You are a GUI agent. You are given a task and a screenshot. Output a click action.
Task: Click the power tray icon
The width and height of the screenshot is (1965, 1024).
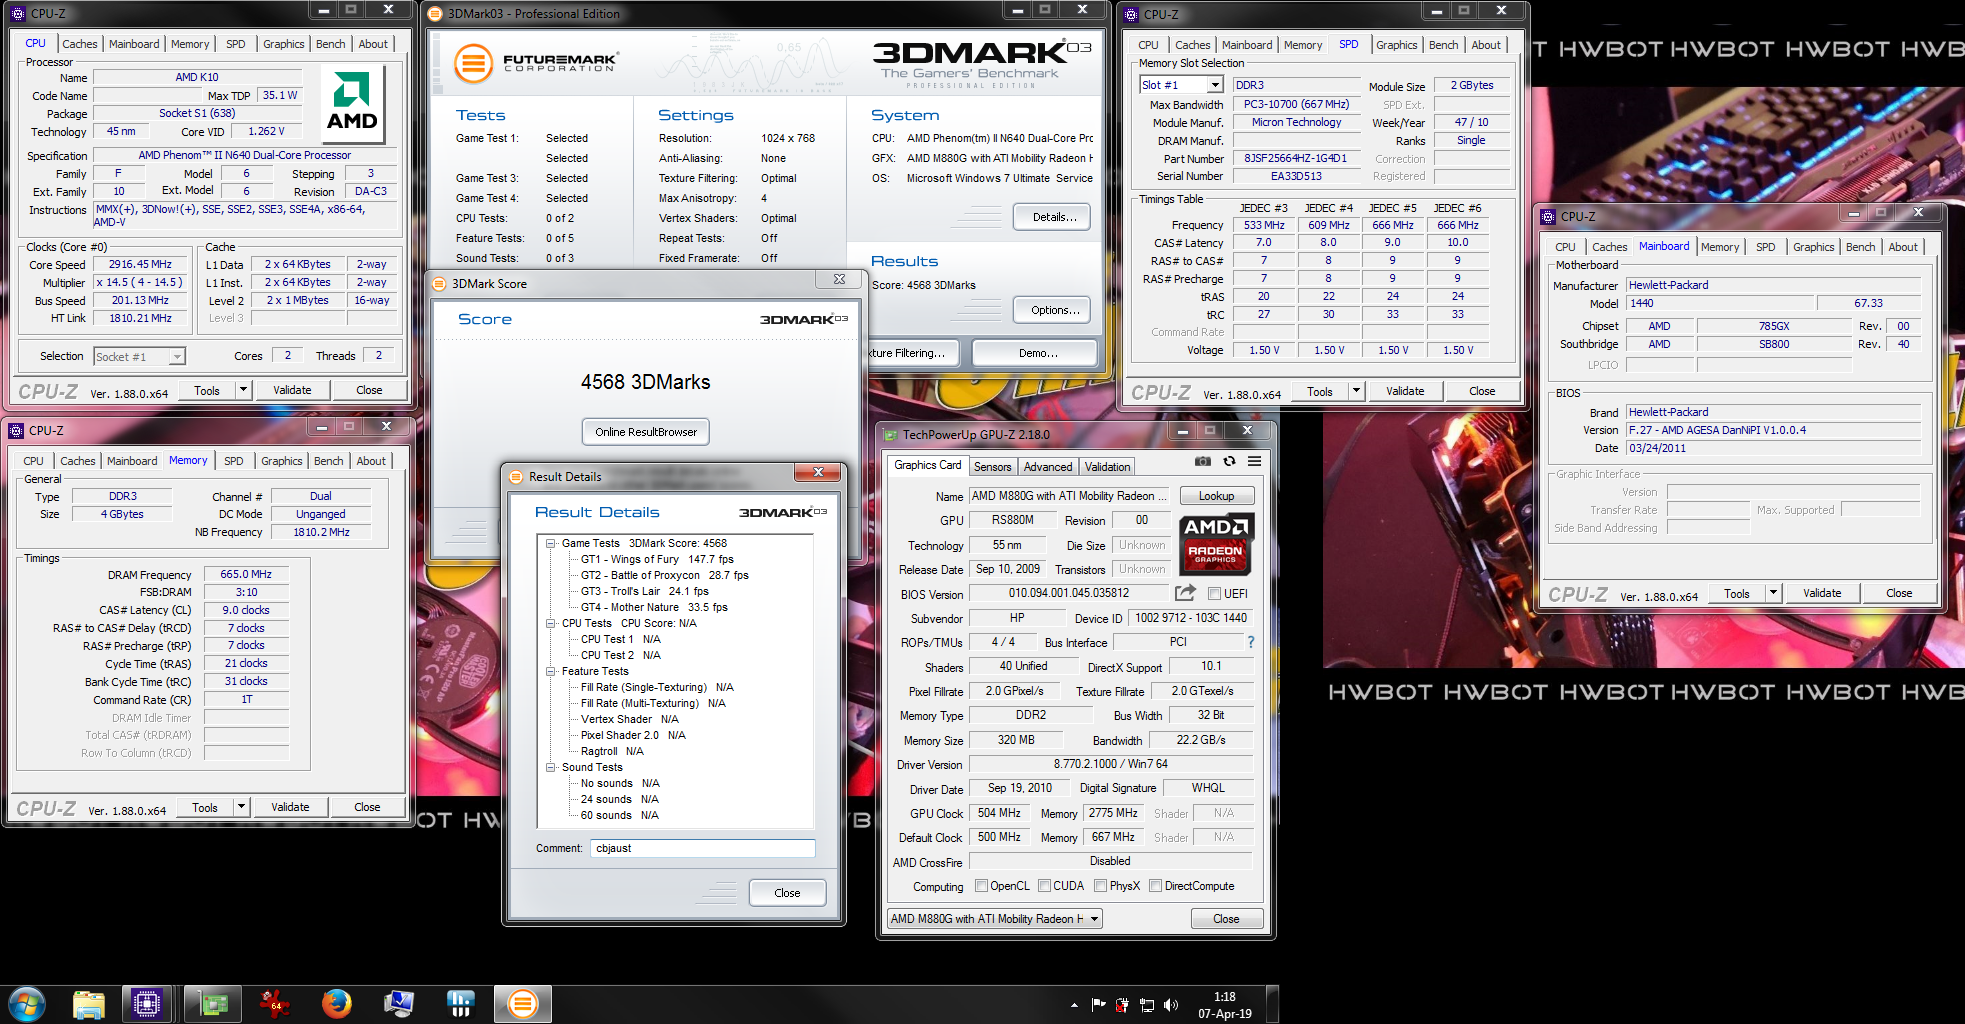pyautogui.click(x=1122, y=1005)
